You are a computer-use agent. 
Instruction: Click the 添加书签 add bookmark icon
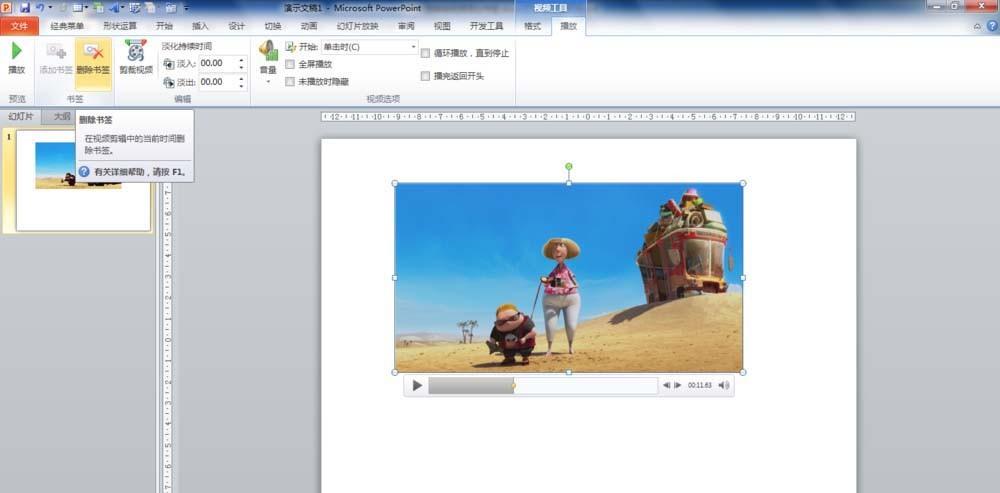point(56,51)
